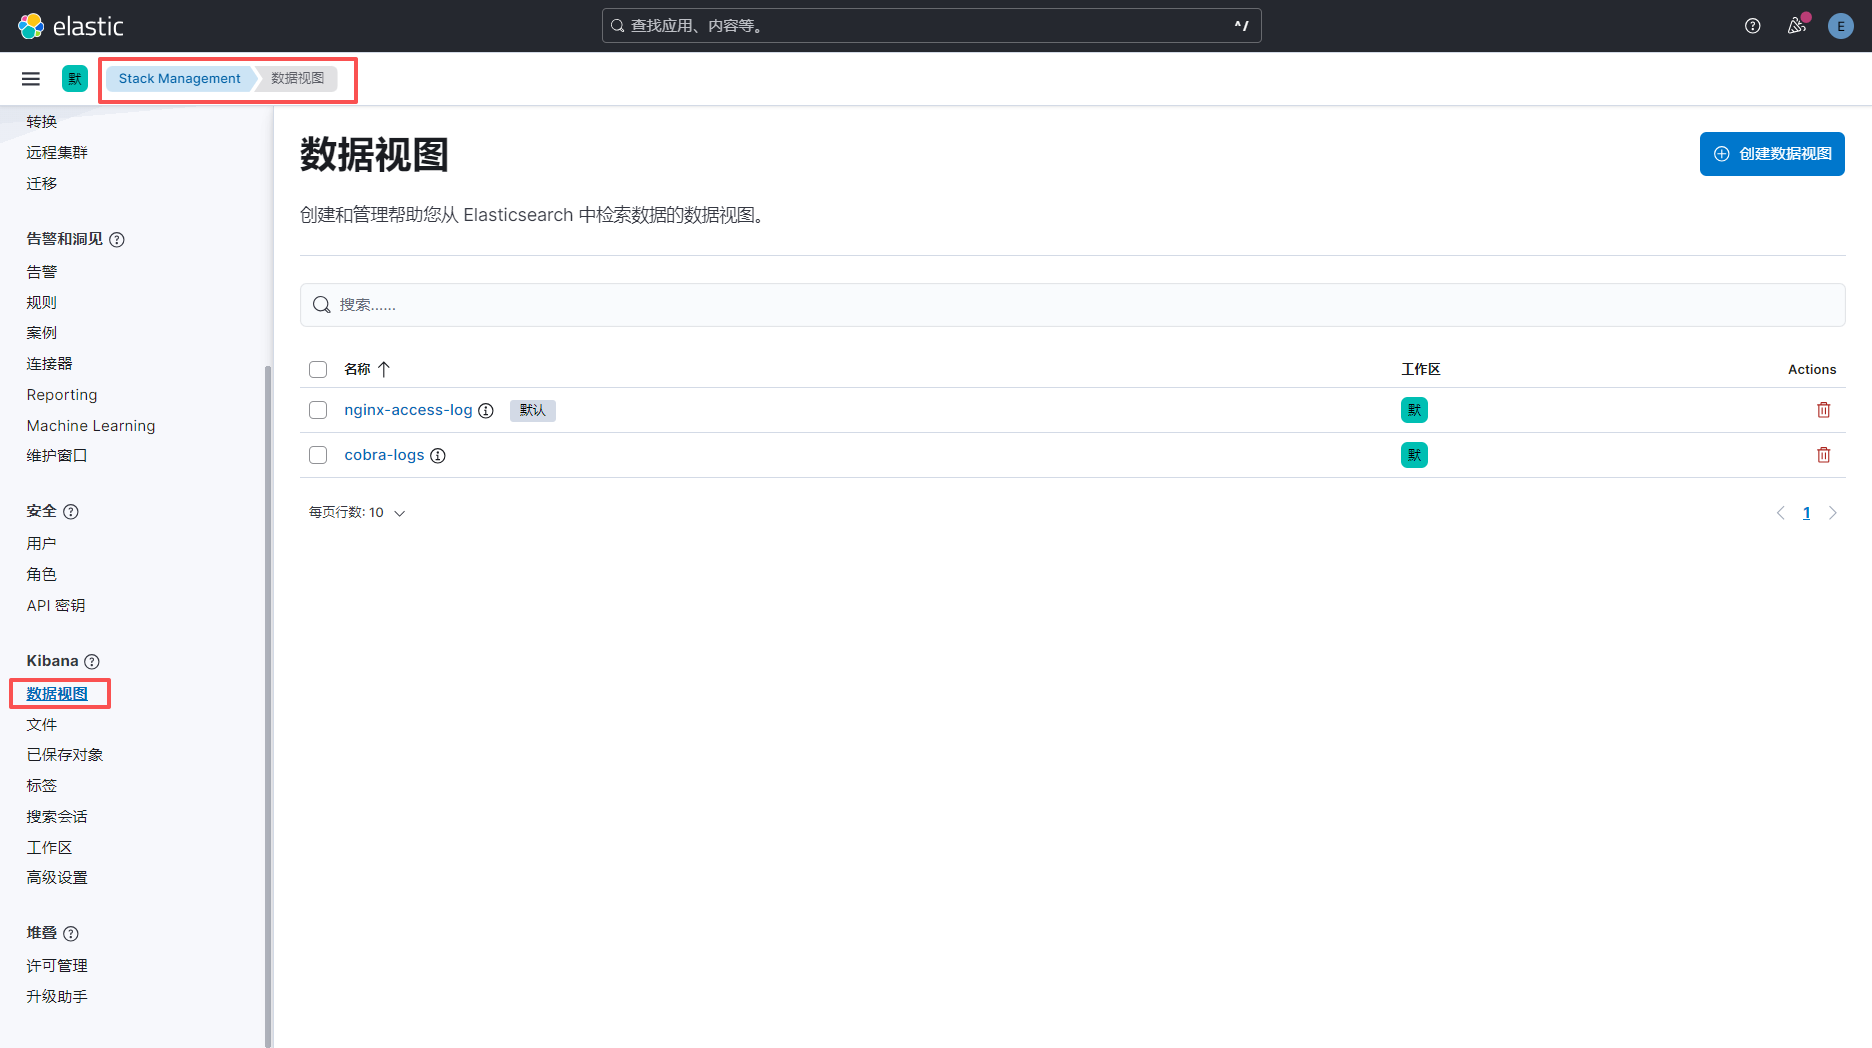Open 维护窗口 in sidebar
Screen dimensions: 1872x1048
pos(57,456)
